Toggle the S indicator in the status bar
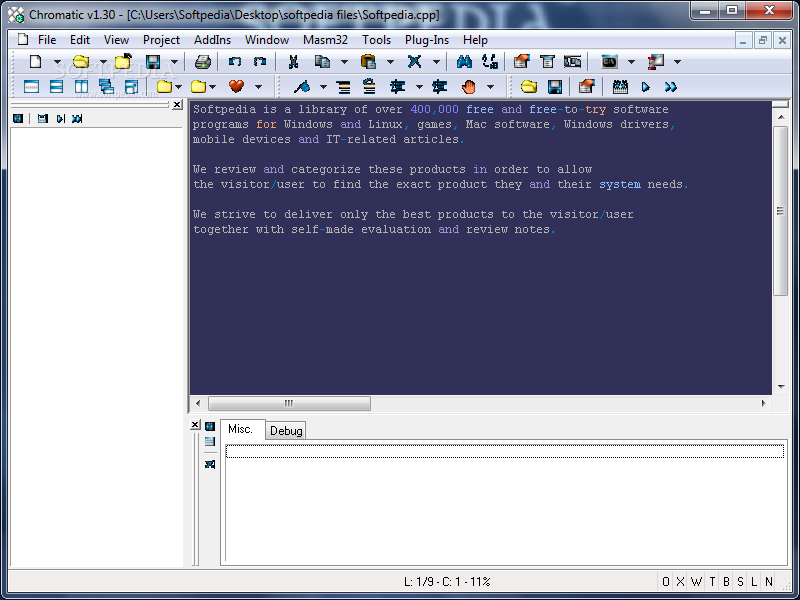This screenshot has width=800, height=600. (x=740, y=582)
